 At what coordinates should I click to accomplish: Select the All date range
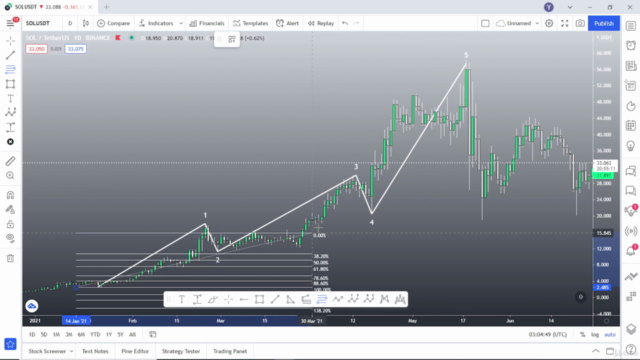click(x=132, y=334)
